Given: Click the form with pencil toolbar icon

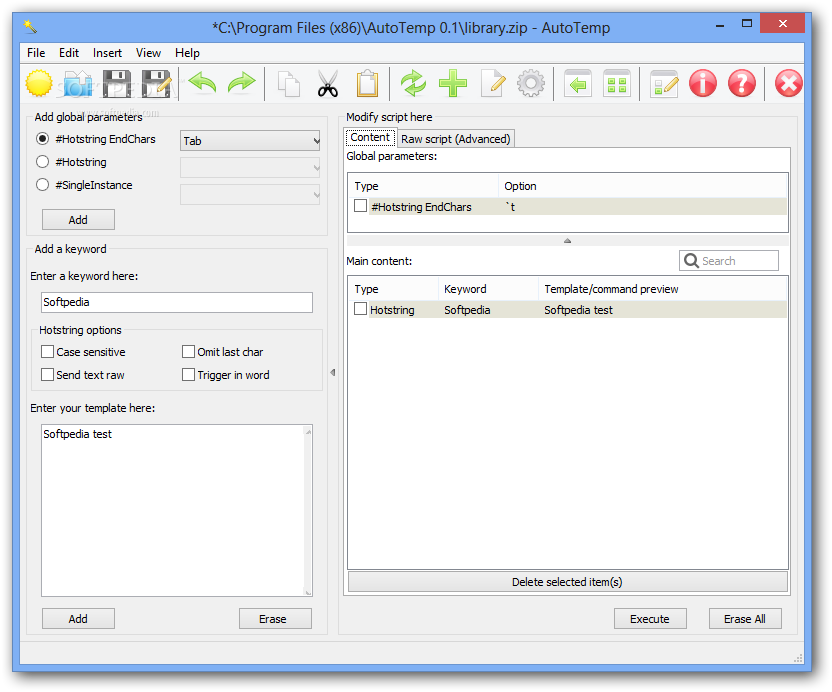Looking at the screenshot, I should click(664, 83).
